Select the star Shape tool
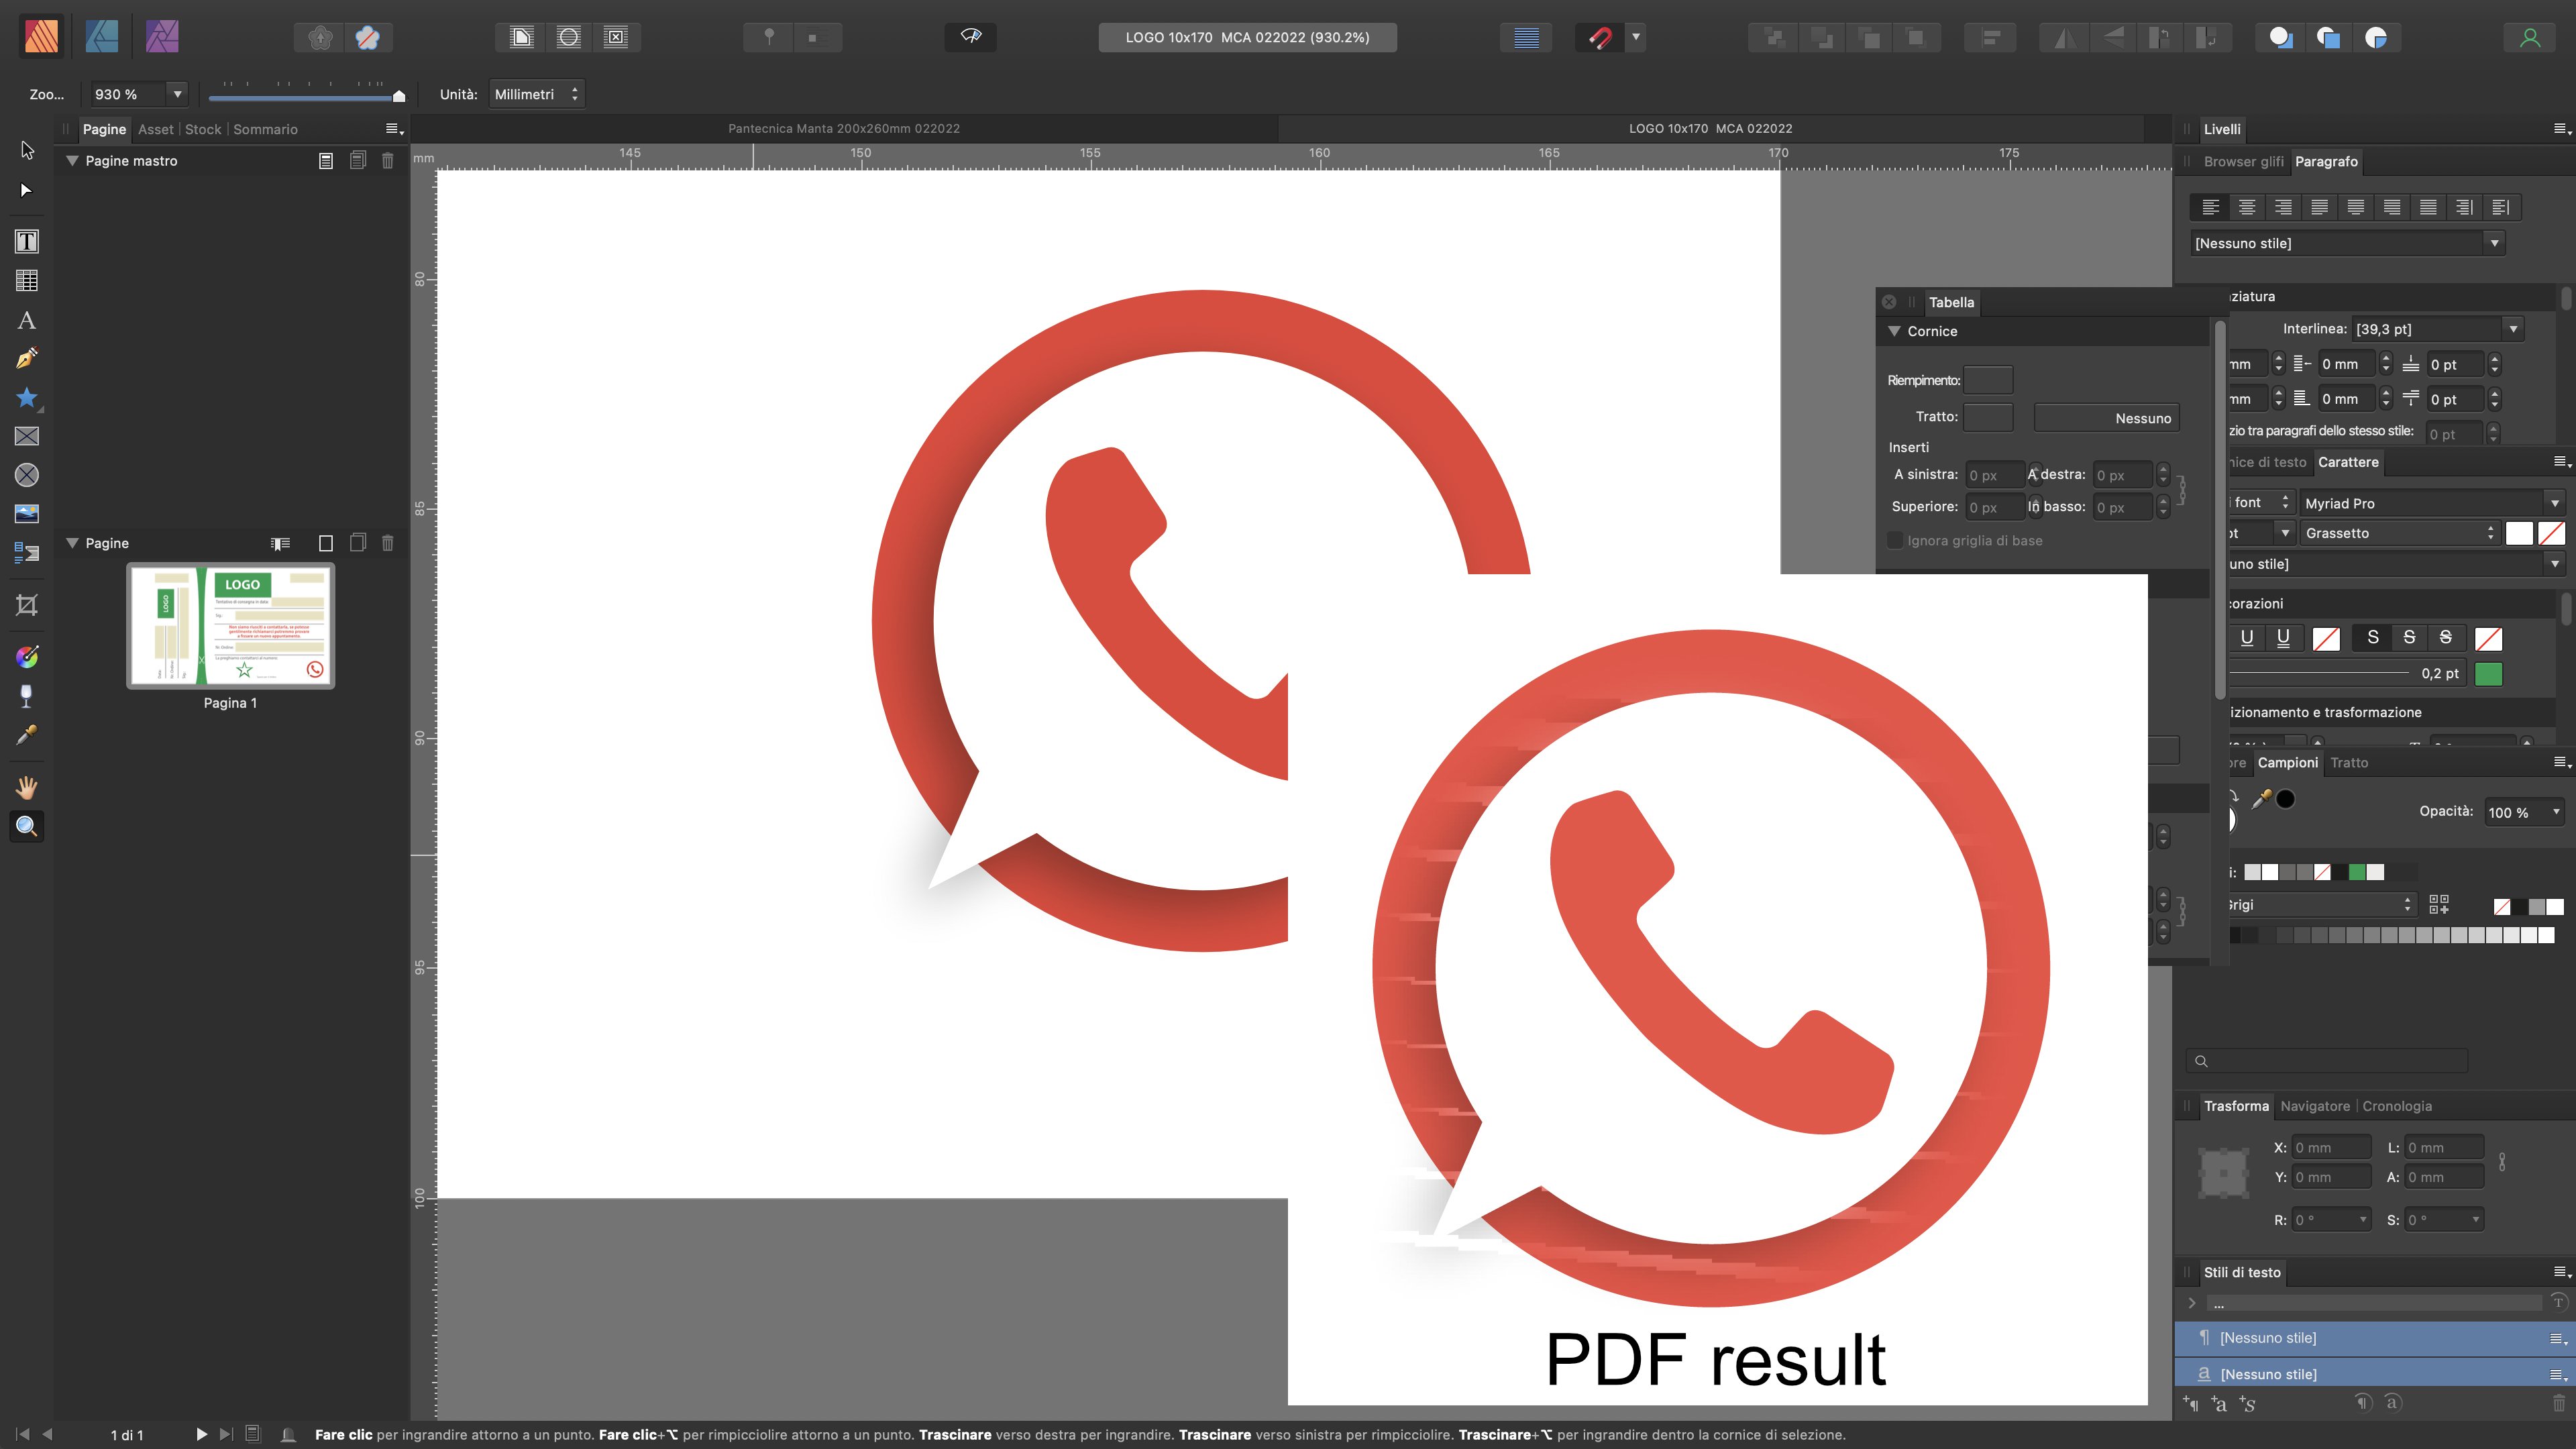Screen dimensions: 2576x1449 [x=27, y=398]
